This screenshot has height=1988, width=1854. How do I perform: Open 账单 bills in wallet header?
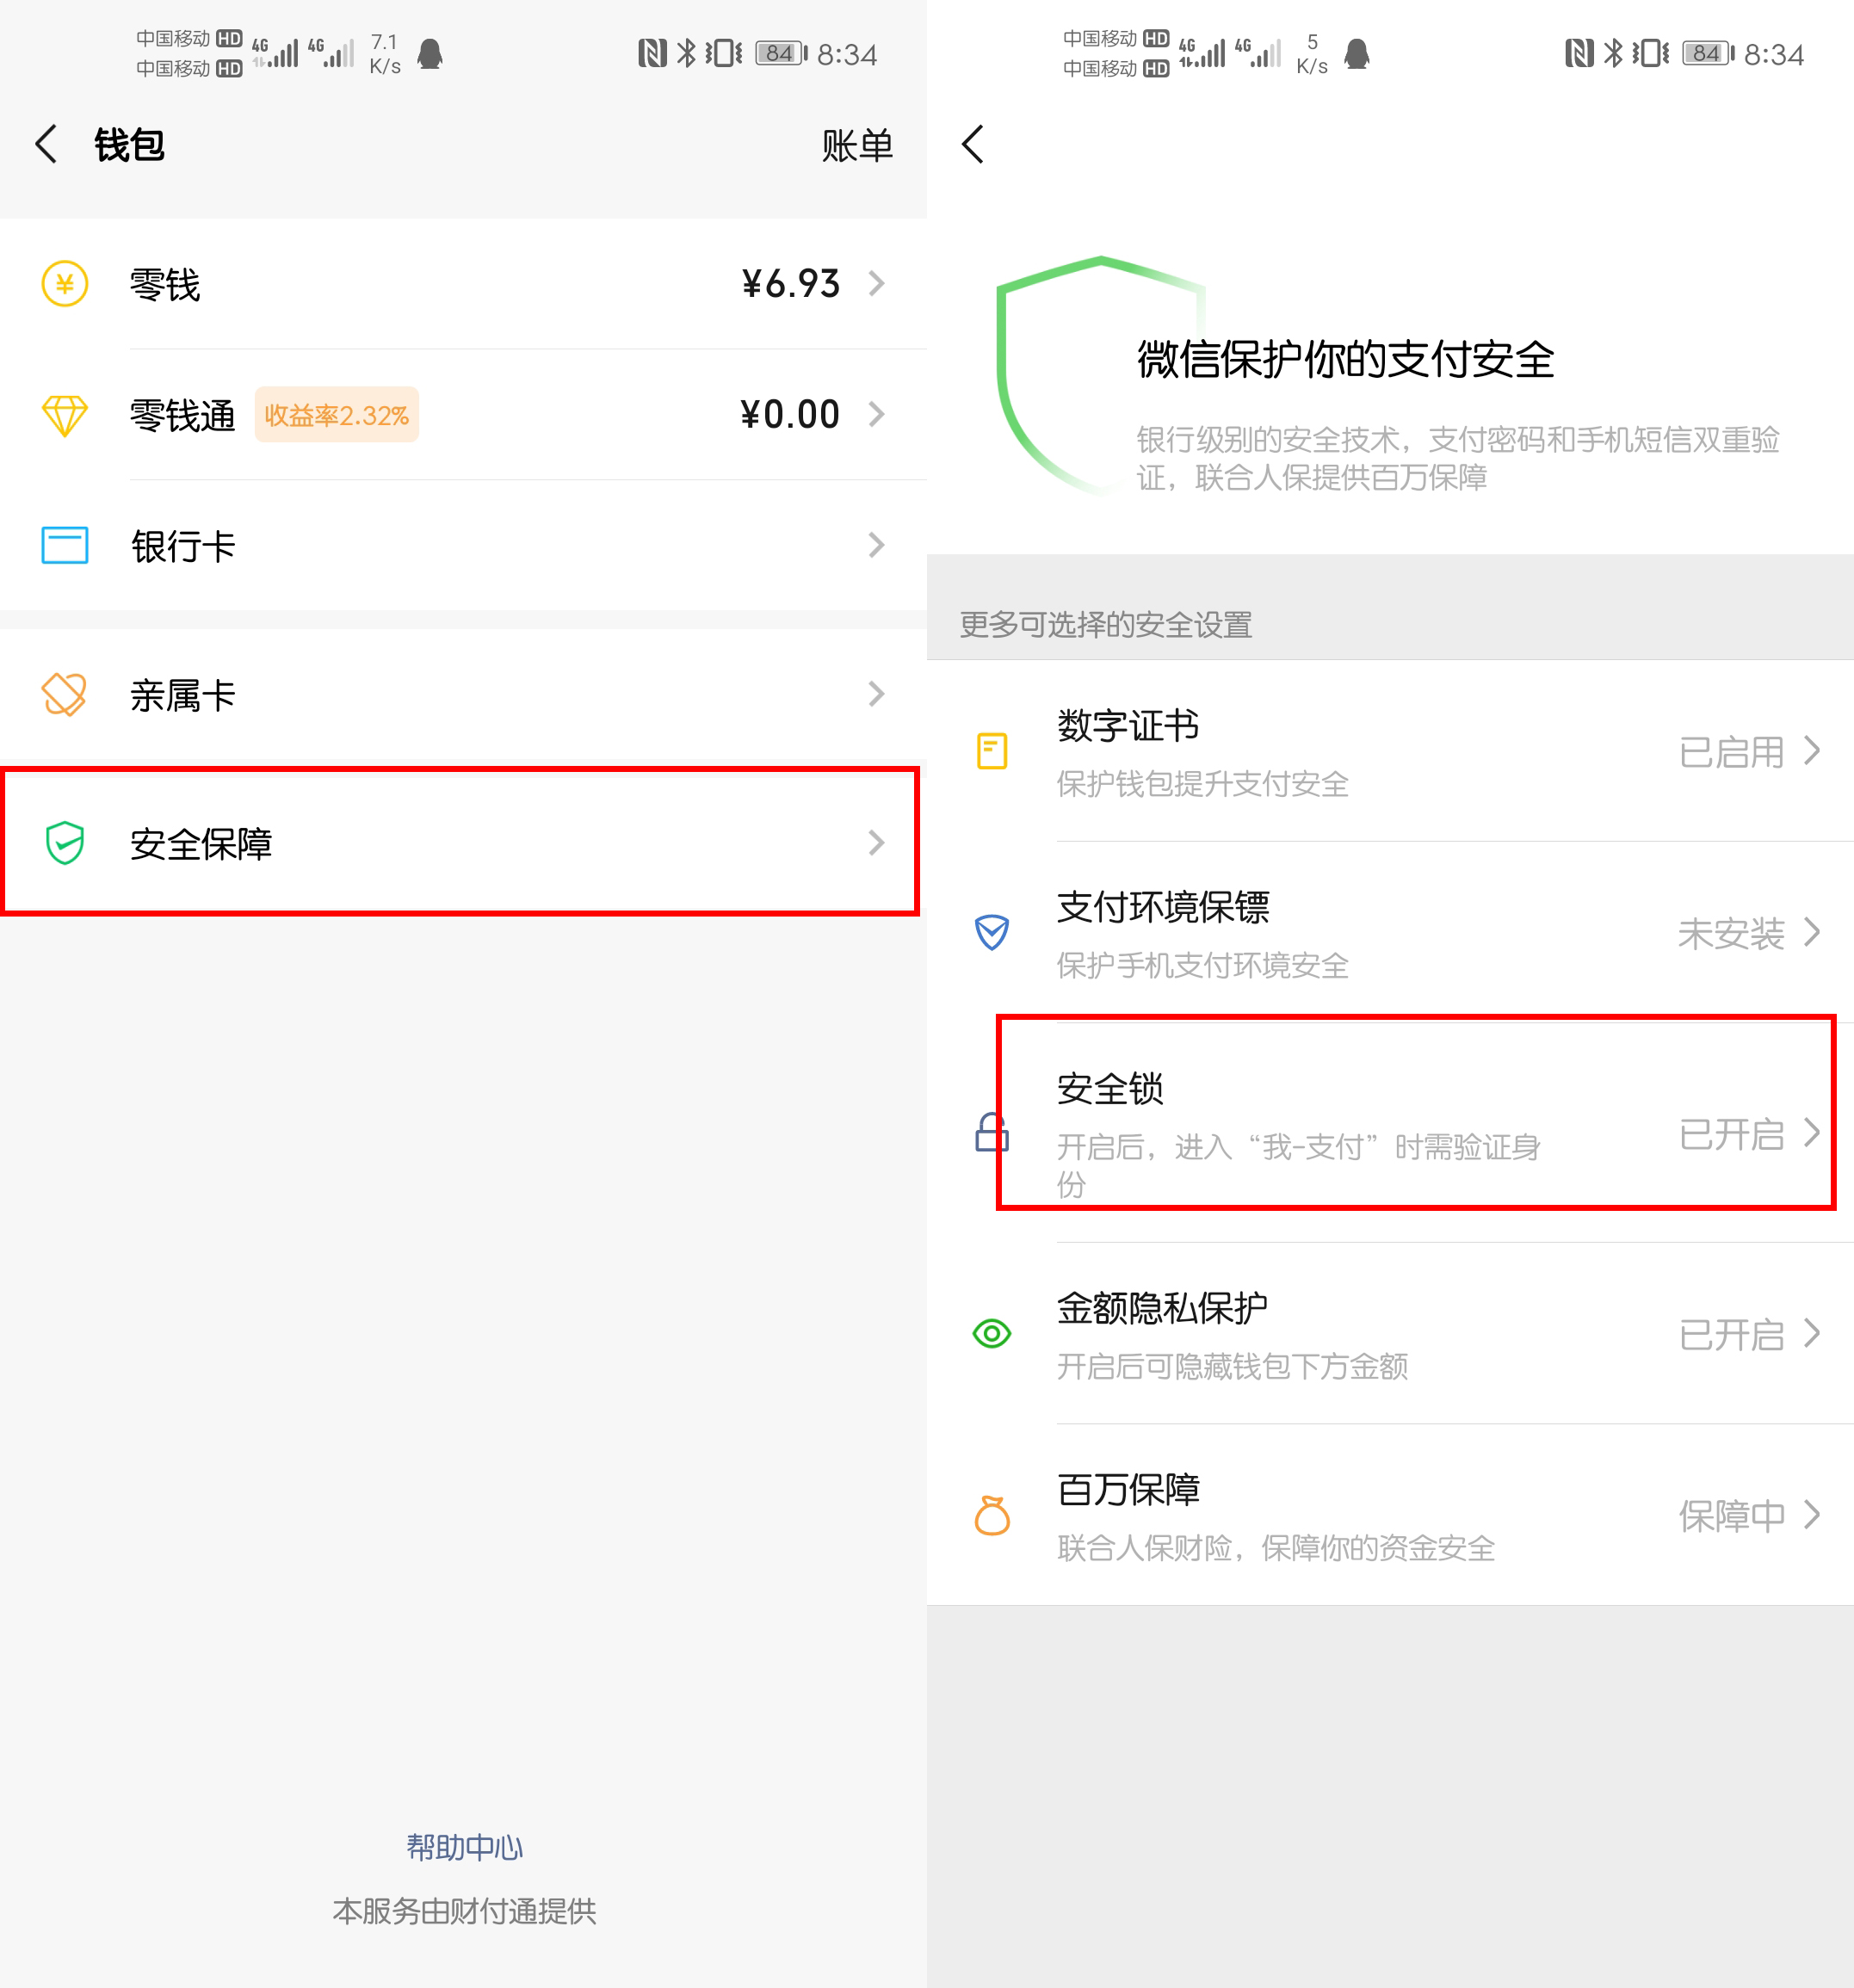pos(856,146)
